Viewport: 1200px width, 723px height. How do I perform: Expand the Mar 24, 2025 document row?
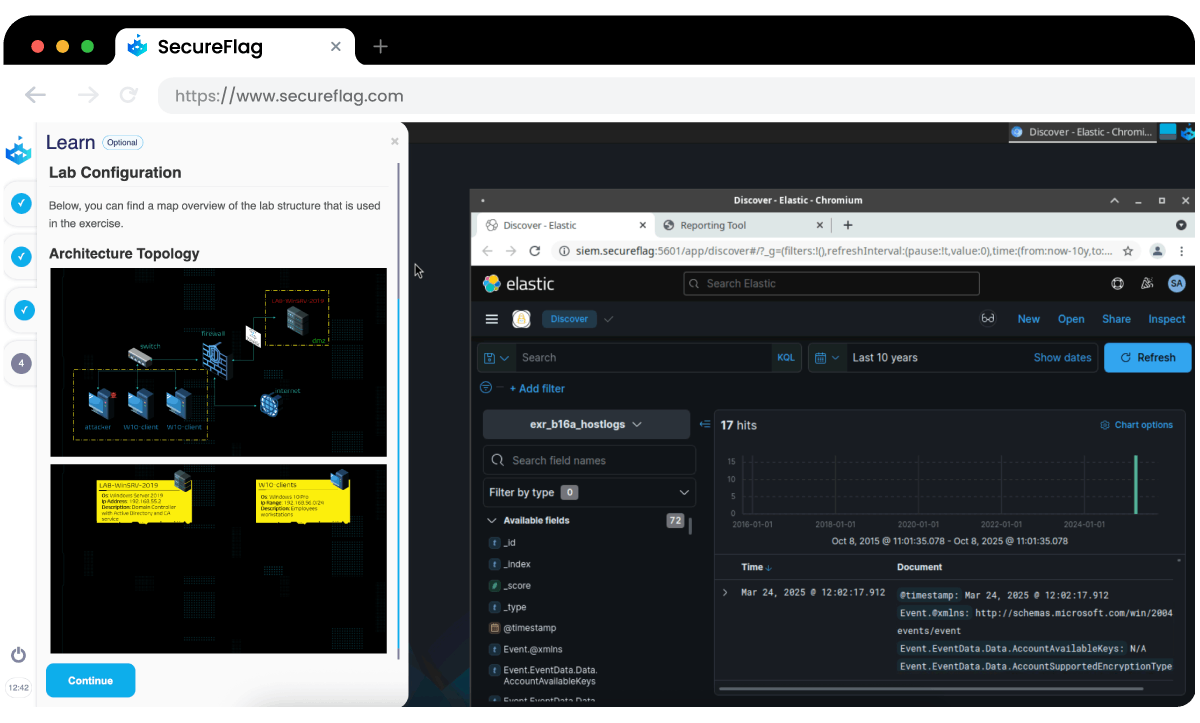(725, 593)
